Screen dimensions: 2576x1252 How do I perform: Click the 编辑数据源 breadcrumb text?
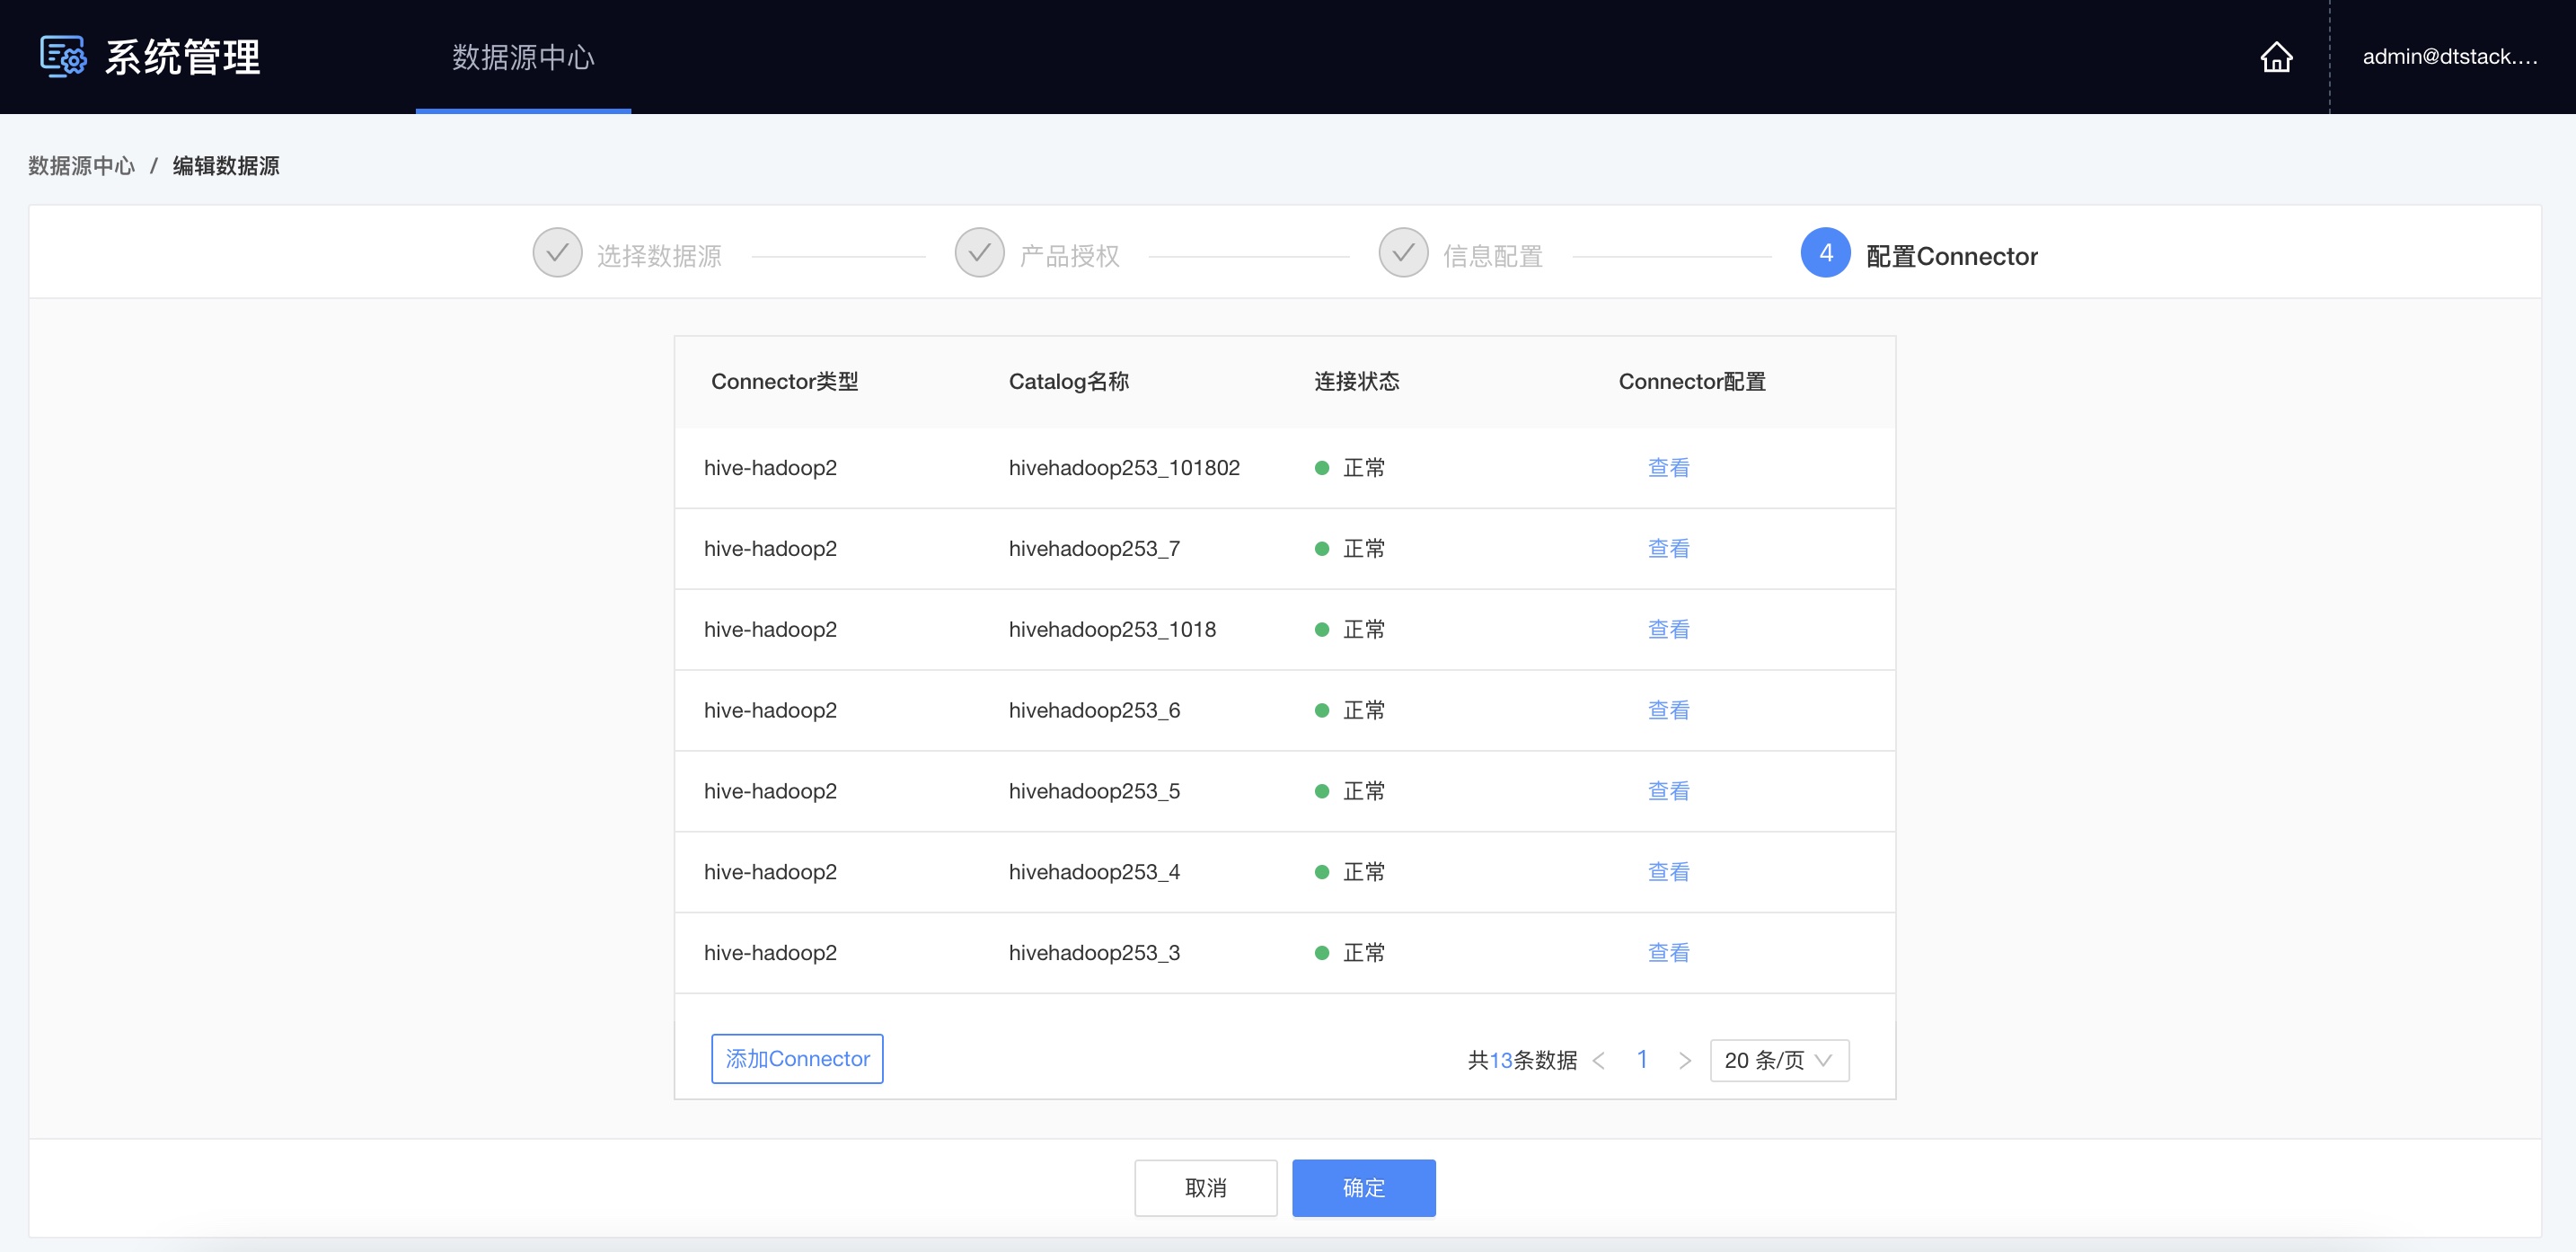click(226, 165)
